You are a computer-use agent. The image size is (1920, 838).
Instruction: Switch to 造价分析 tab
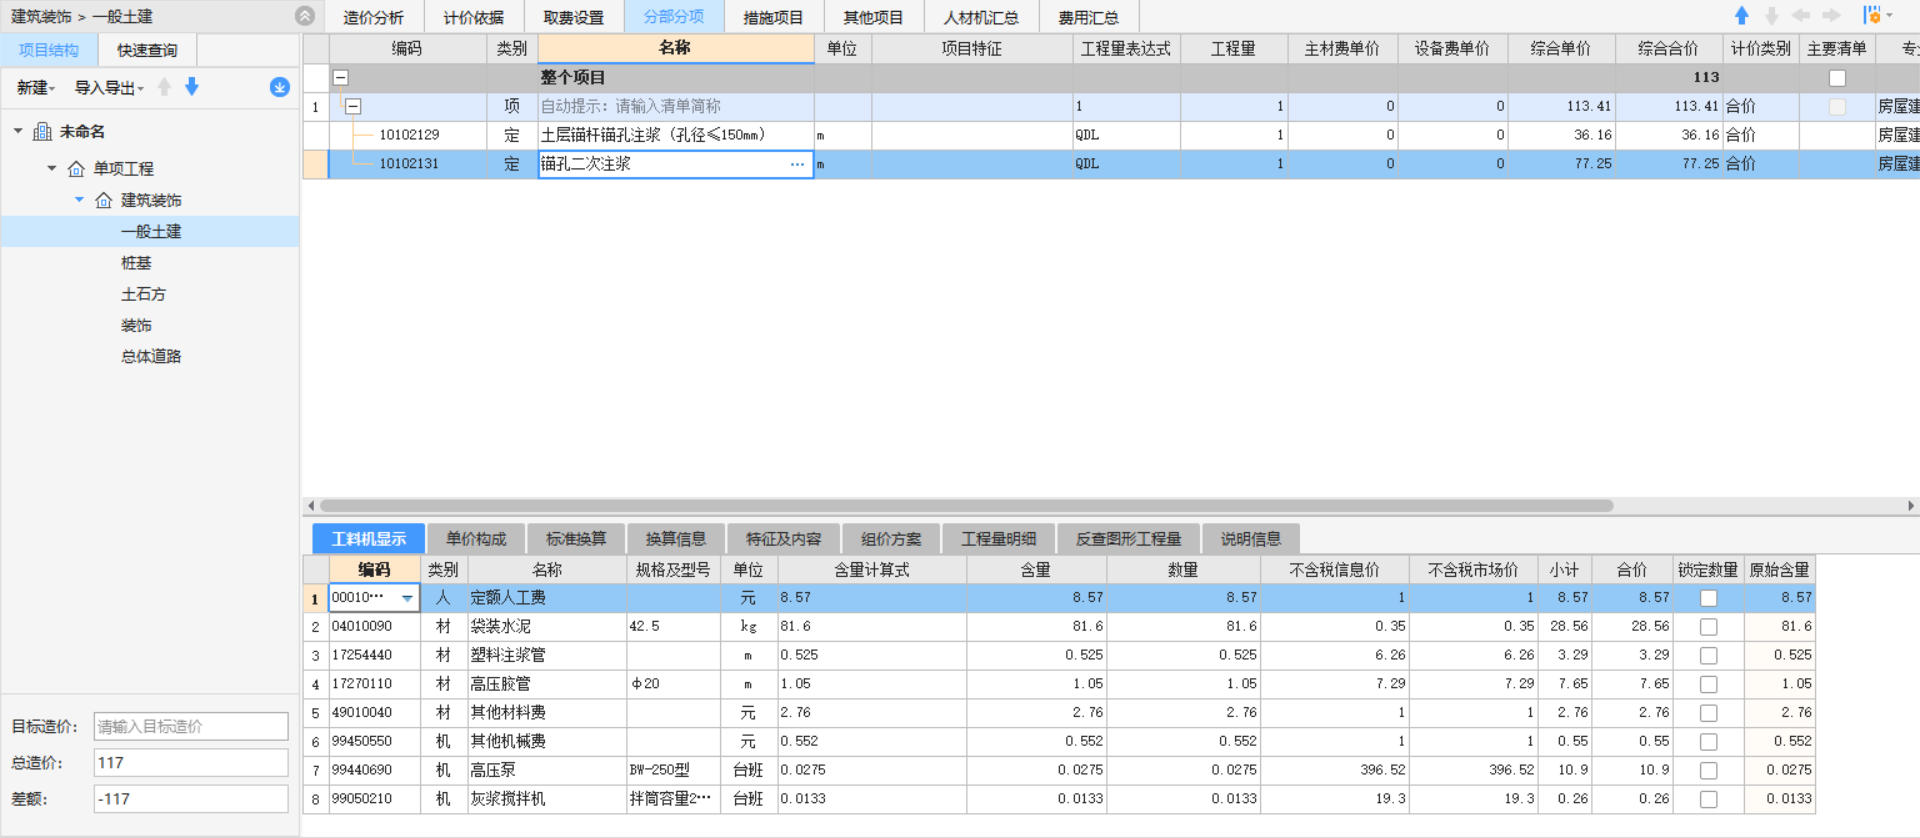[x=373, y=17]
